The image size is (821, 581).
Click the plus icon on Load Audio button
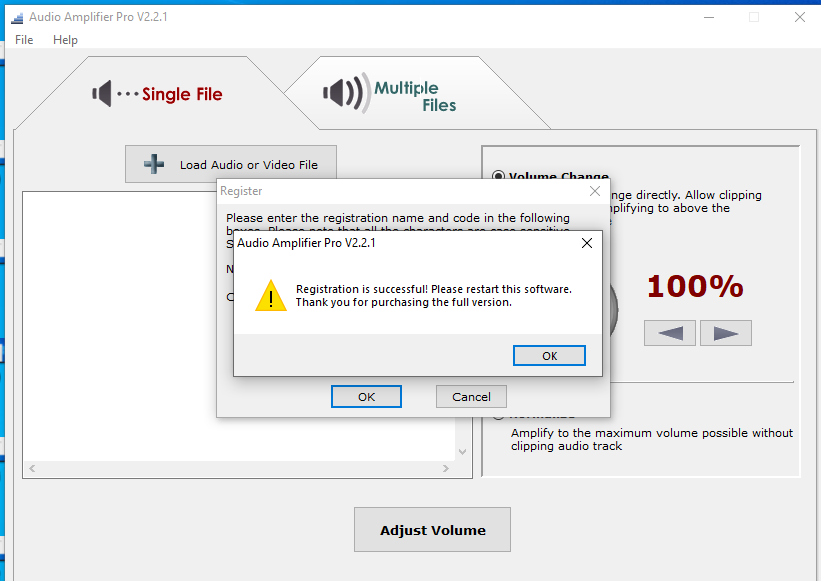point(152,163)
